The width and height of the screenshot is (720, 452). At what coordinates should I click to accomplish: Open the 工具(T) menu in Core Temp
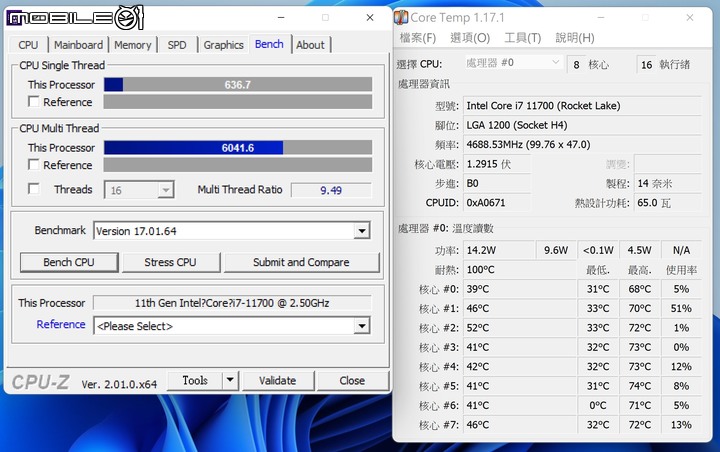(523, 38)
